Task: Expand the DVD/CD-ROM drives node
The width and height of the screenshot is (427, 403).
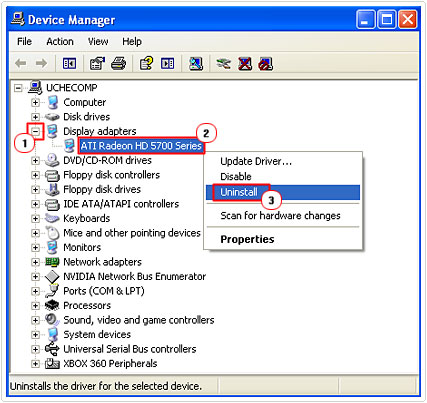Action: 35,161
